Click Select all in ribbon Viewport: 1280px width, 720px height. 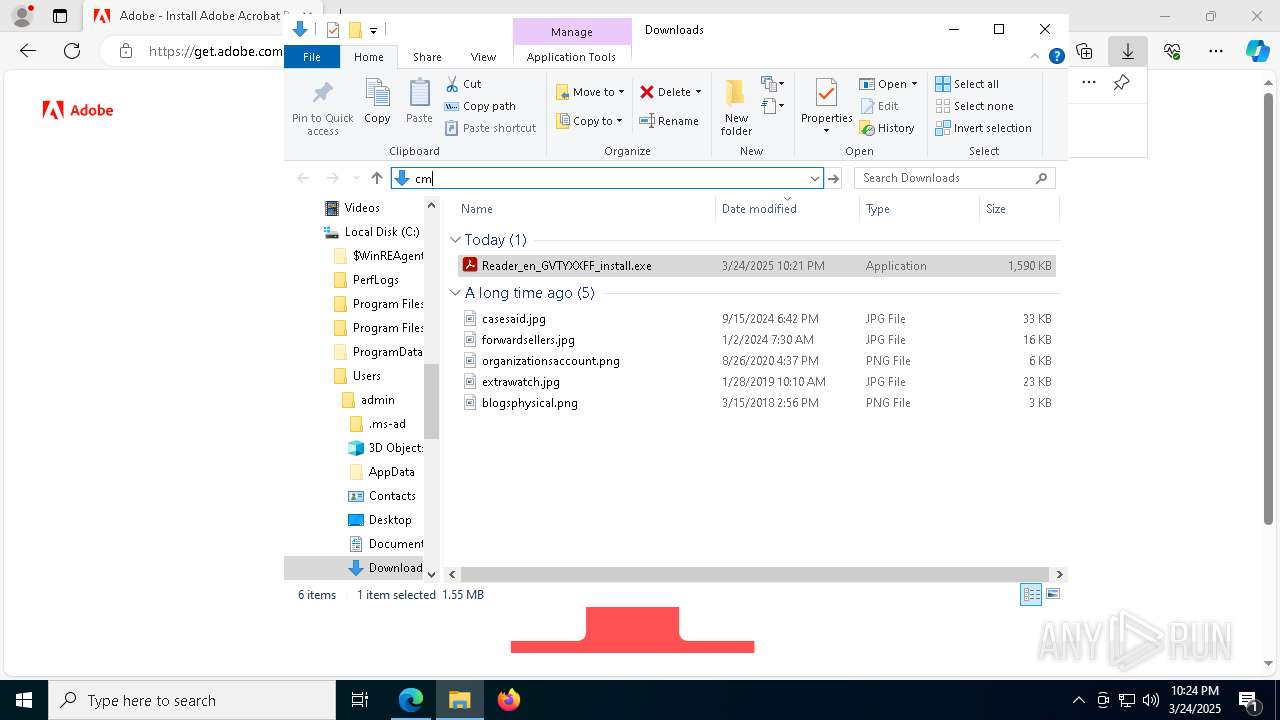[x=967, y=84]
